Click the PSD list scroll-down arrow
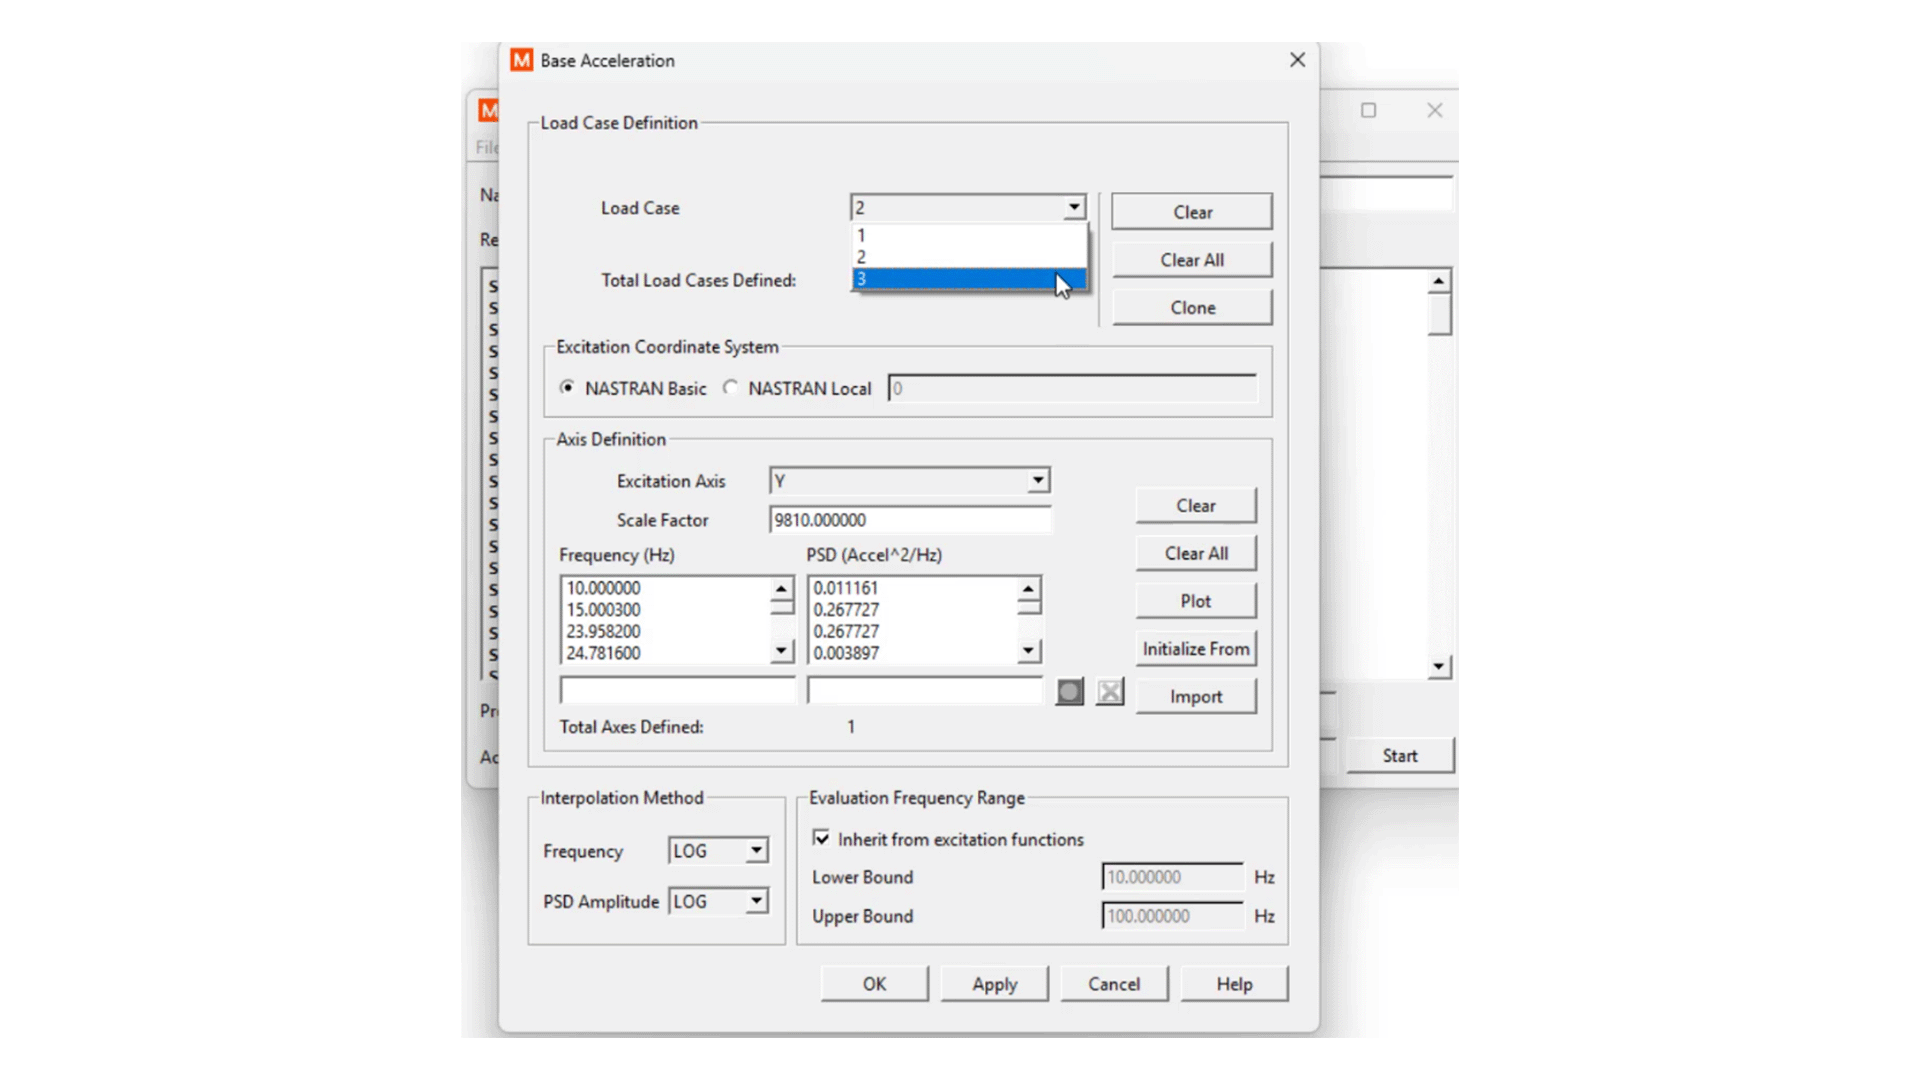Viewport: 1920px width, 1080px height. pos(1028,651)
